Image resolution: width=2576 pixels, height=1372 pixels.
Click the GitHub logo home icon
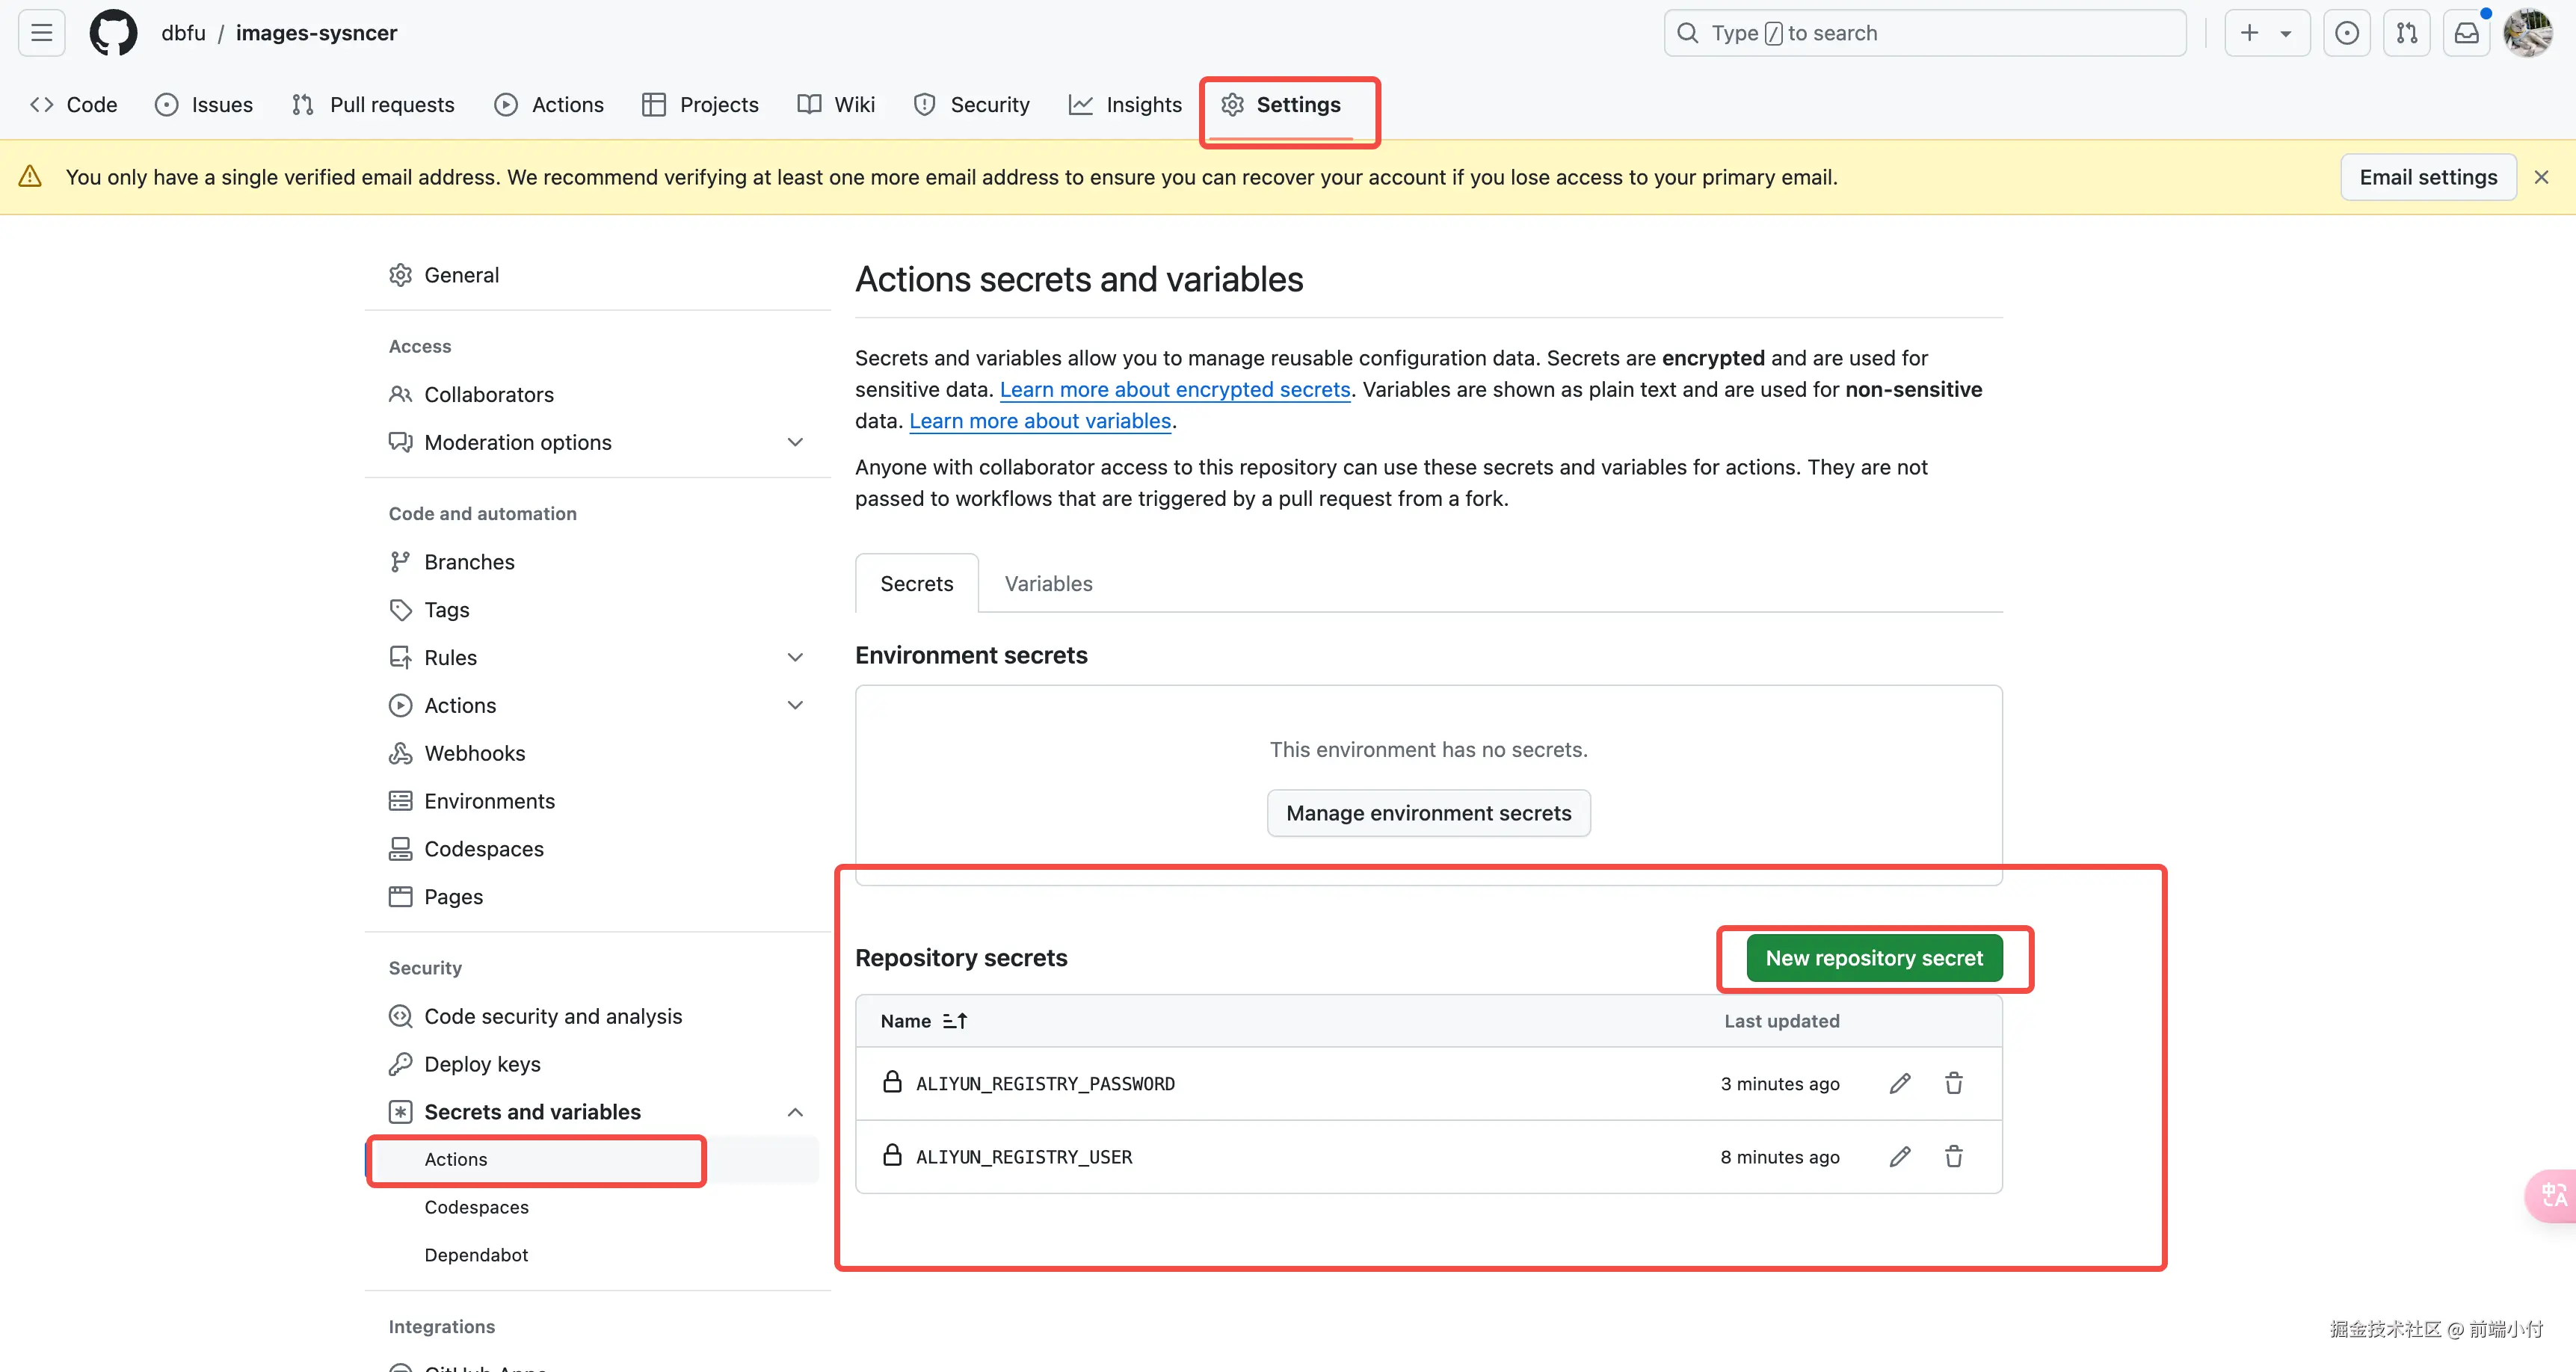(113, 33)
